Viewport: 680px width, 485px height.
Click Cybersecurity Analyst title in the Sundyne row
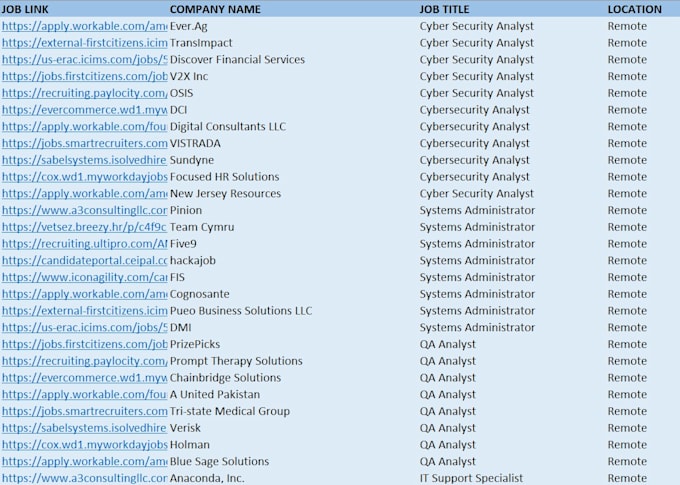(474, 160)
